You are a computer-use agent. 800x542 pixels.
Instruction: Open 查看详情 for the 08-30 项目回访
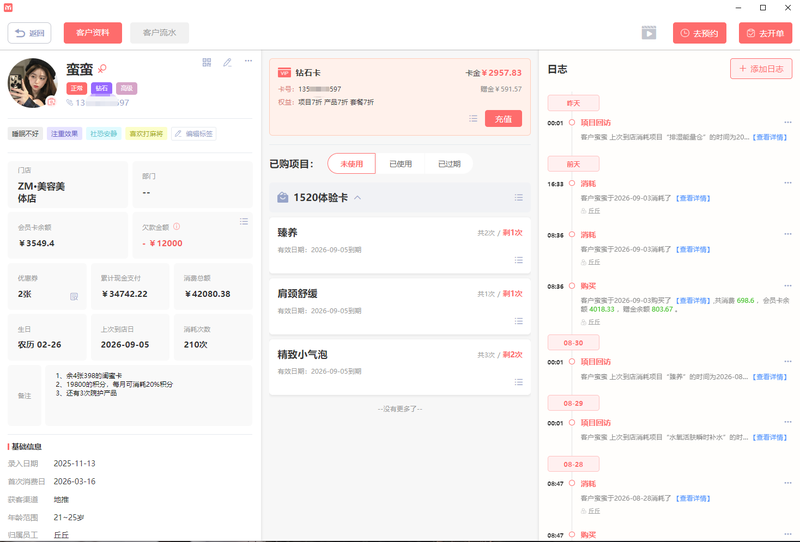[x=770, y=377]
